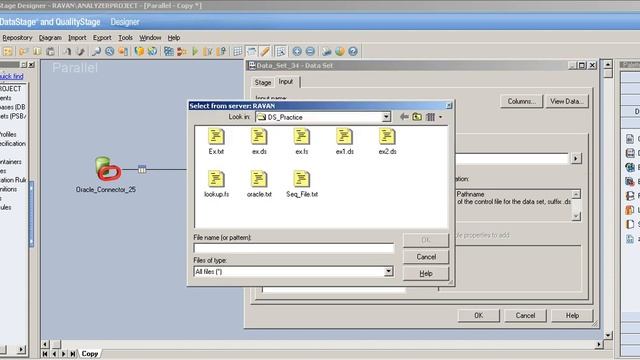This screenshot has width=640, height=360.
Task: Select the Seq_File.txt file
Action: (x=302, y=184)
